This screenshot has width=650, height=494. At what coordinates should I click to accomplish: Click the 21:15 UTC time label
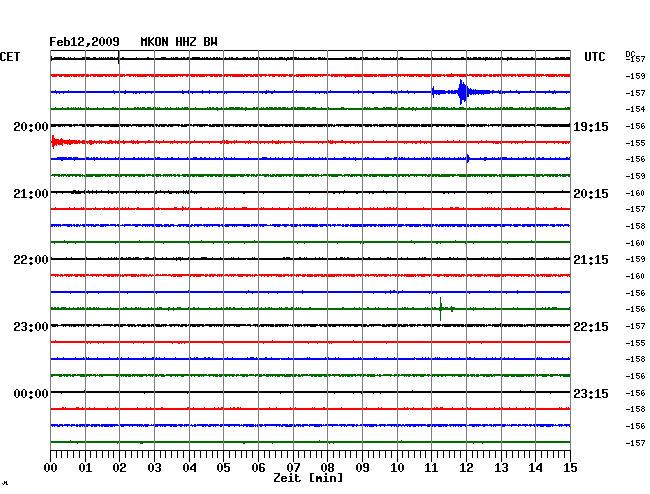(591, 260)
